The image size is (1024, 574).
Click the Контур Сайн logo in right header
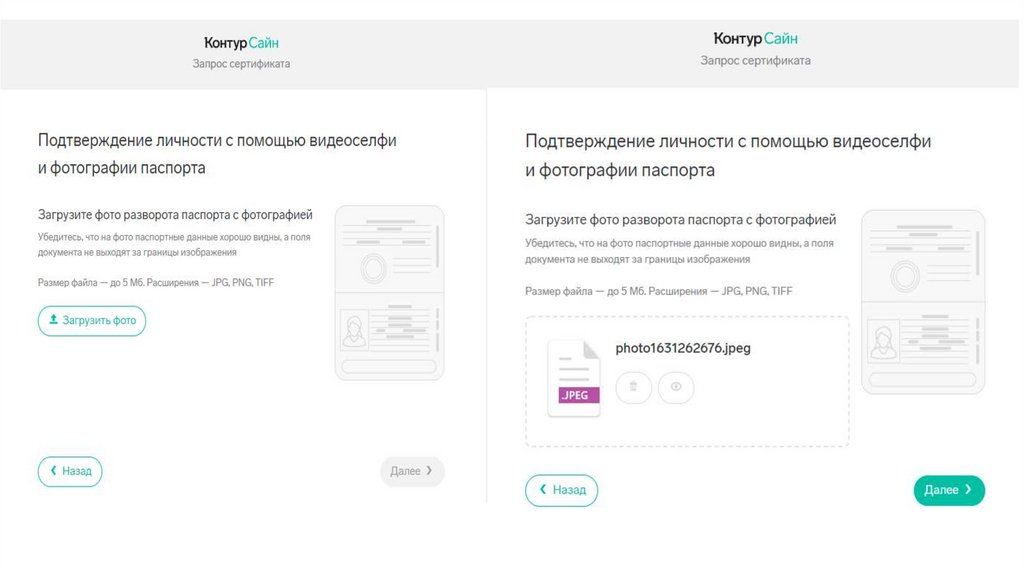[x=755, y=39]
